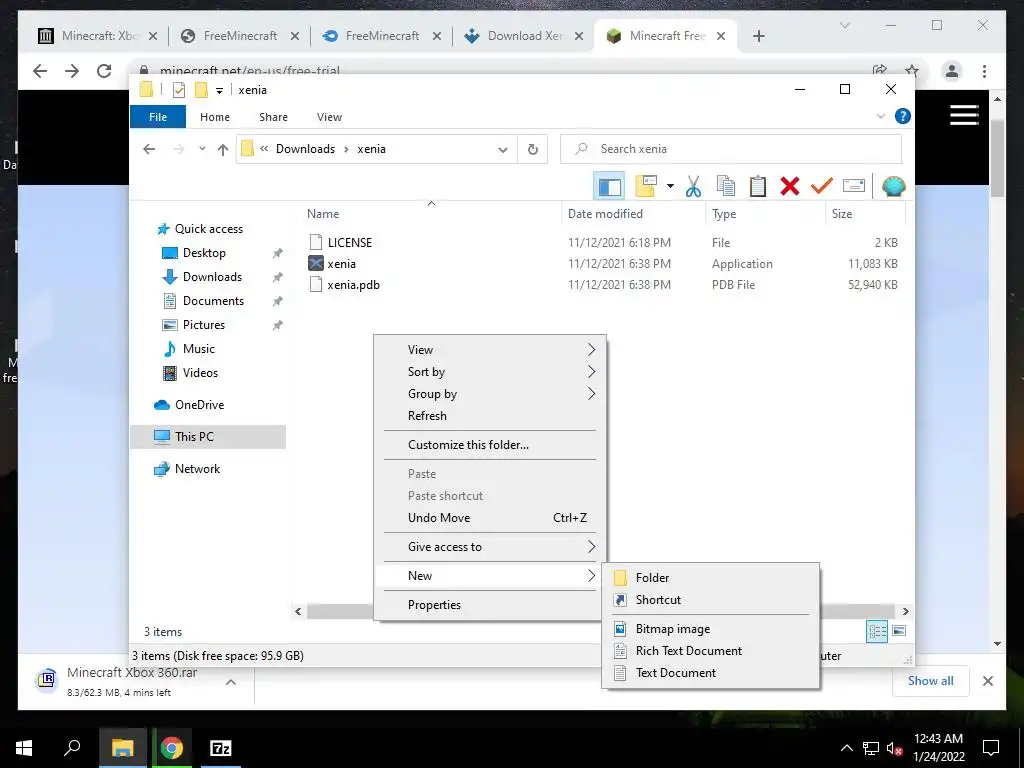Select Network in navigation pane
The height and width of the screenshot is (768, 1024).
point(197,469)
